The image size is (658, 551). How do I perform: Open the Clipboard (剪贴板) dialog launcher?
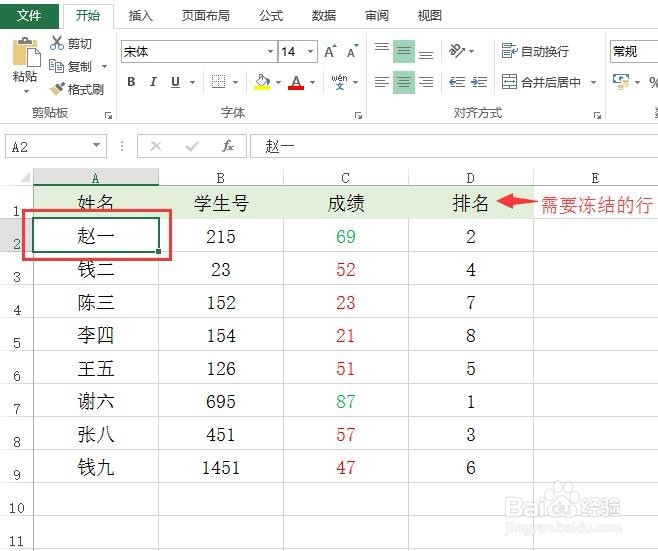[x=108, y=115]
